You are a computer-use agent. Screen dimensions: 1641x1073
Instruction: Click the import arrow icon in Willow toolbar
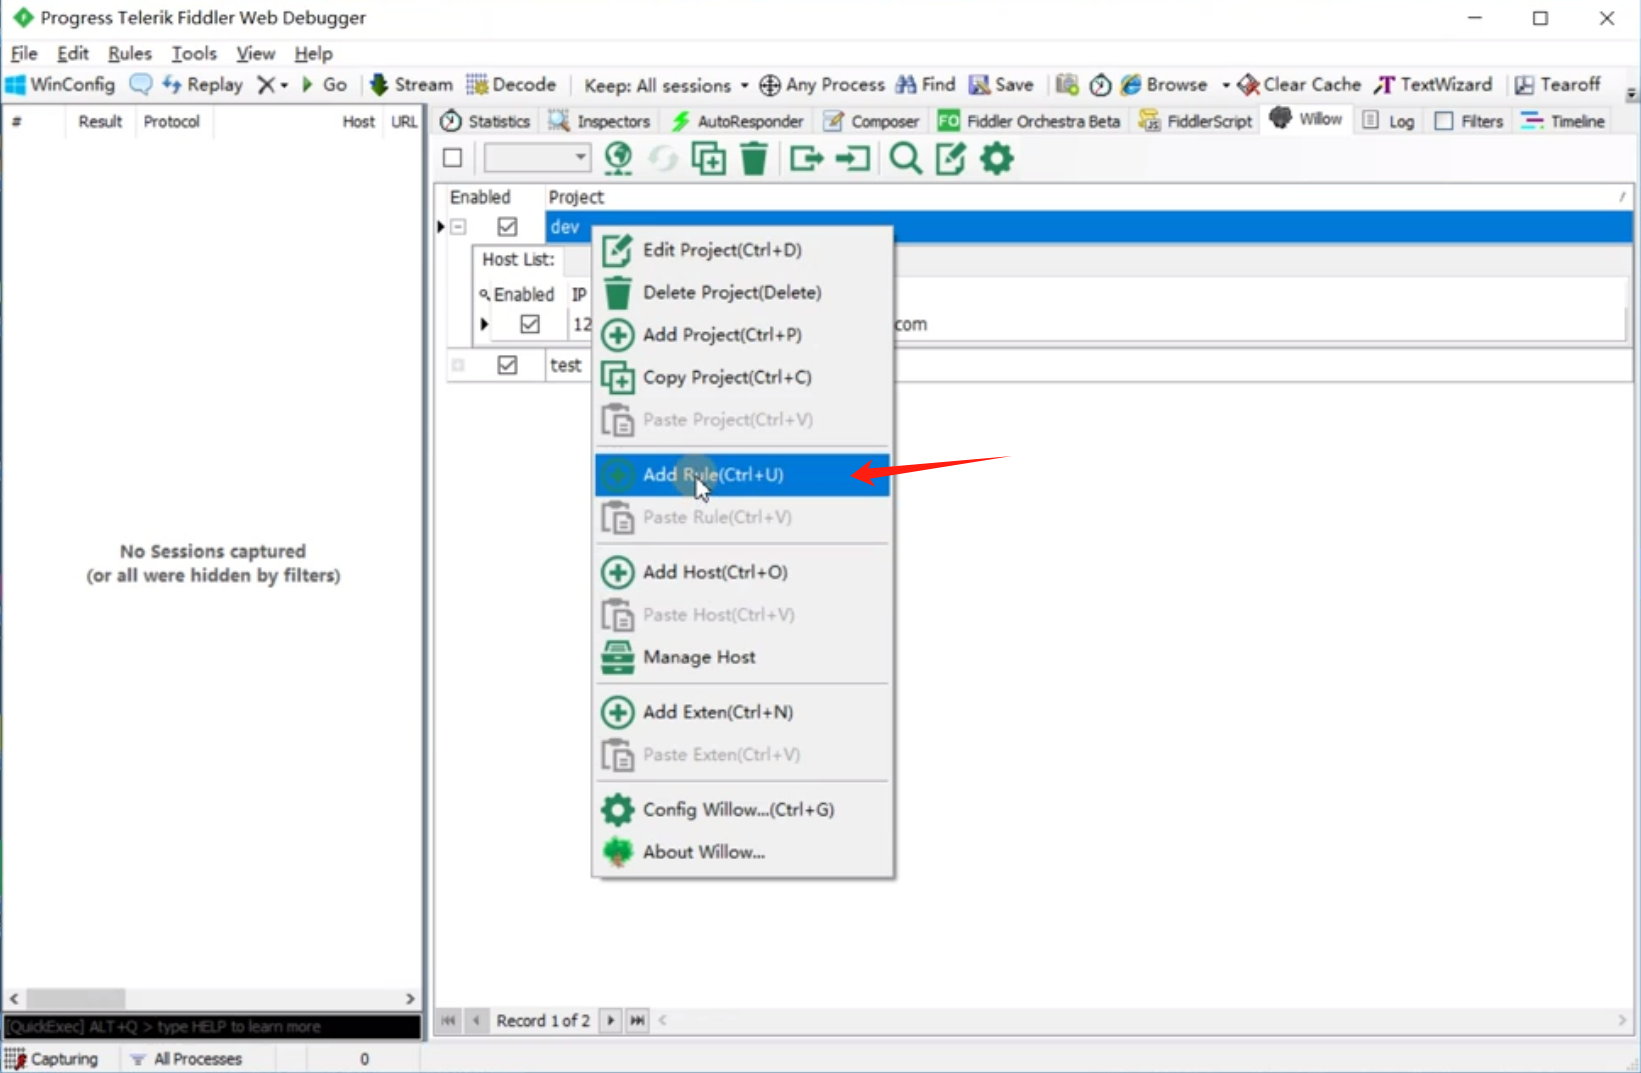pyautogui.click(x=852, y=158)
